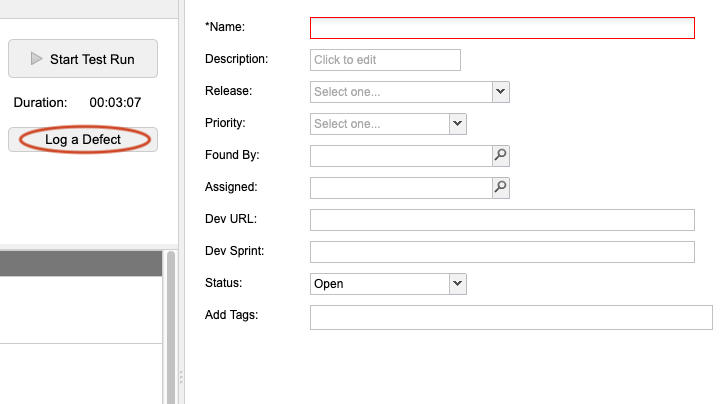Focus the red-outlined Name field
The width and height of the screenshot is (722, 404).
tap(502, 28)
